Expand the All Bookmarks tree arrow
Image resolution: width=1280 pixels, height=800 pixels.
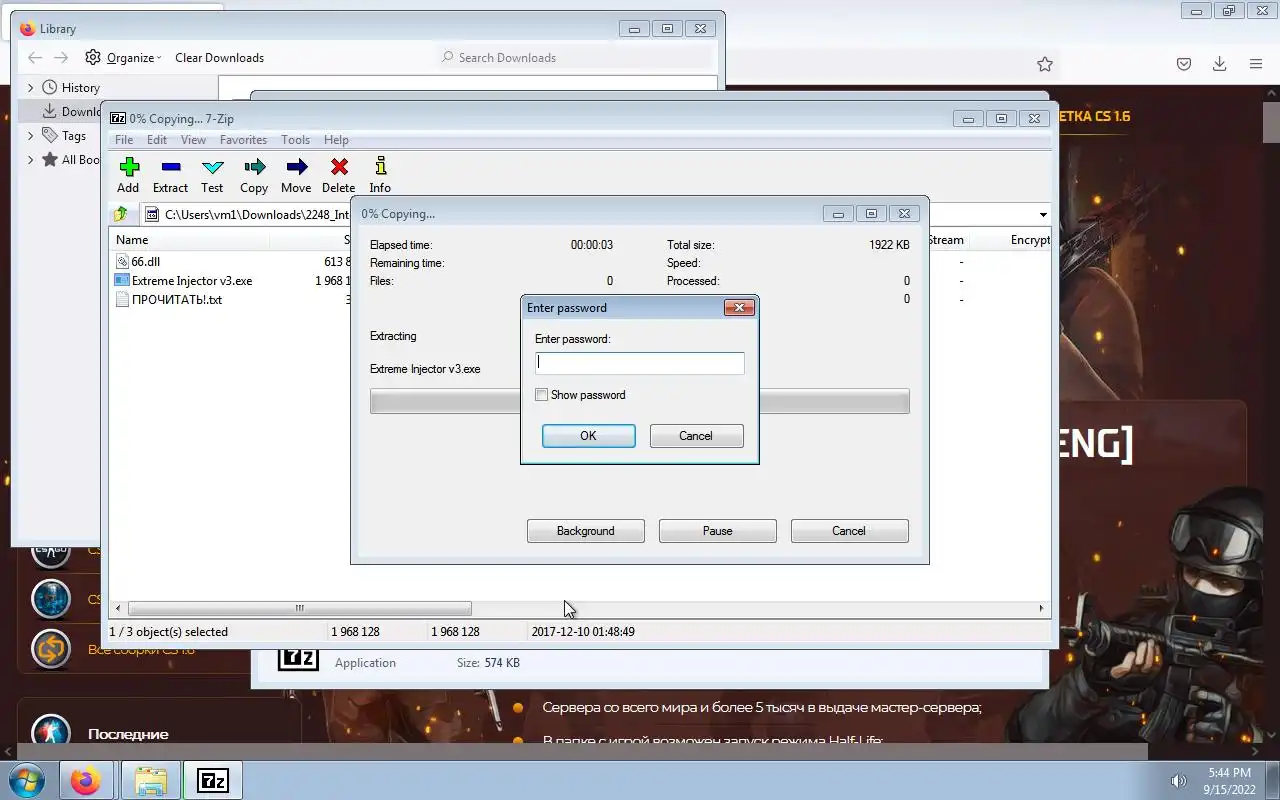(30, 160)
